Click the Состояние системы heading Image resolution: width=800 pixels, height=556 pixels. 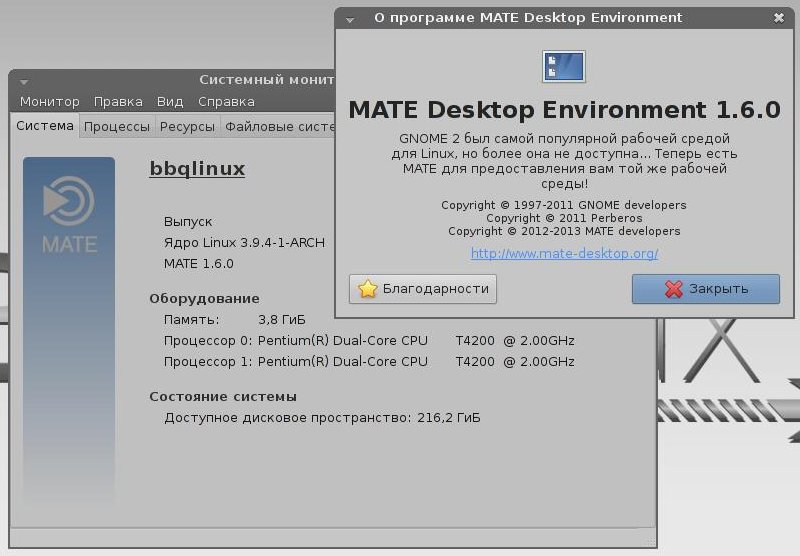223,396
